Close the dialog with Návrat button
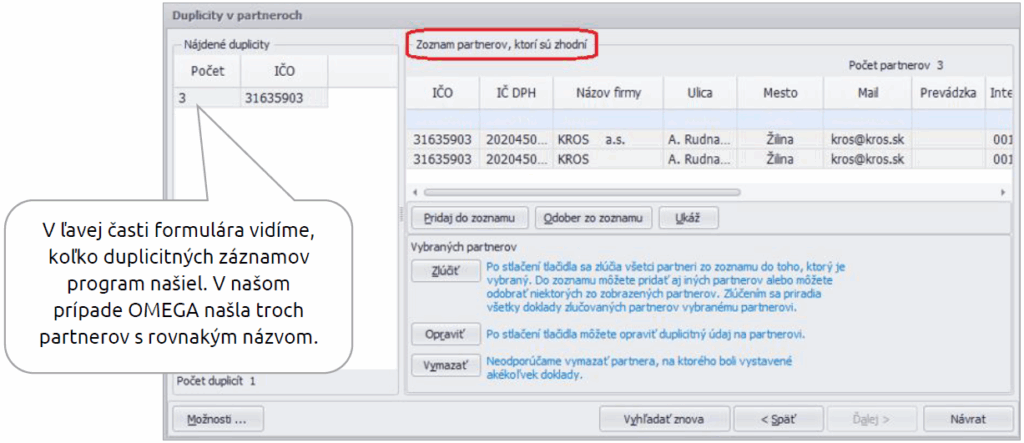1024x443 pixels. 967,418
